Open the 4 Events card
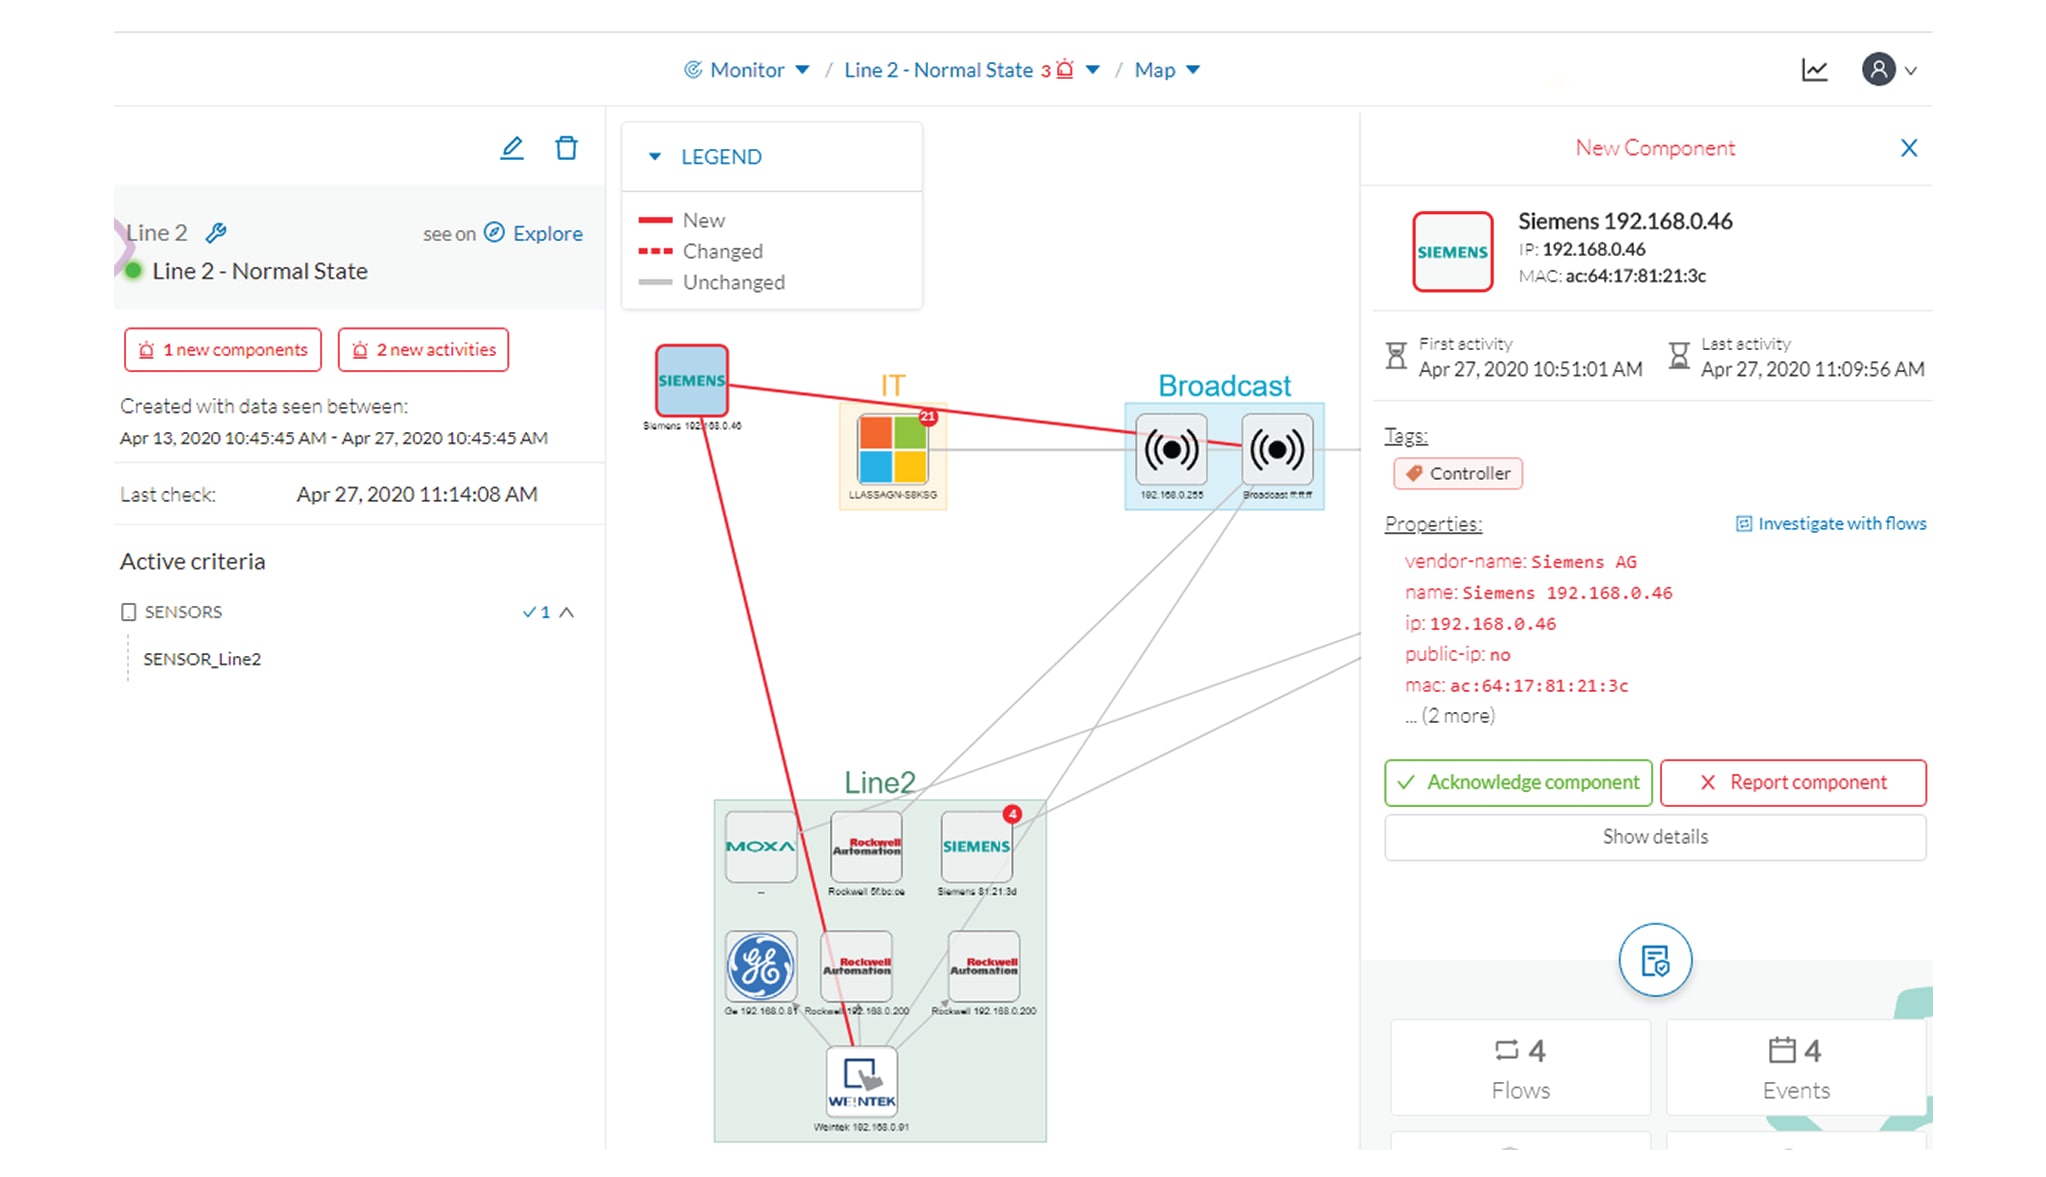The width and height of the screenshot is (2046, 1177). click(1796, 1068)
